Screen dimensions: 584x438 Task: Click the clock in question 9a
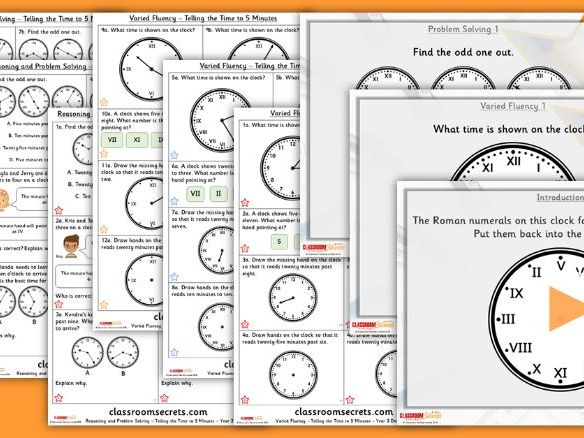[151, 69]
